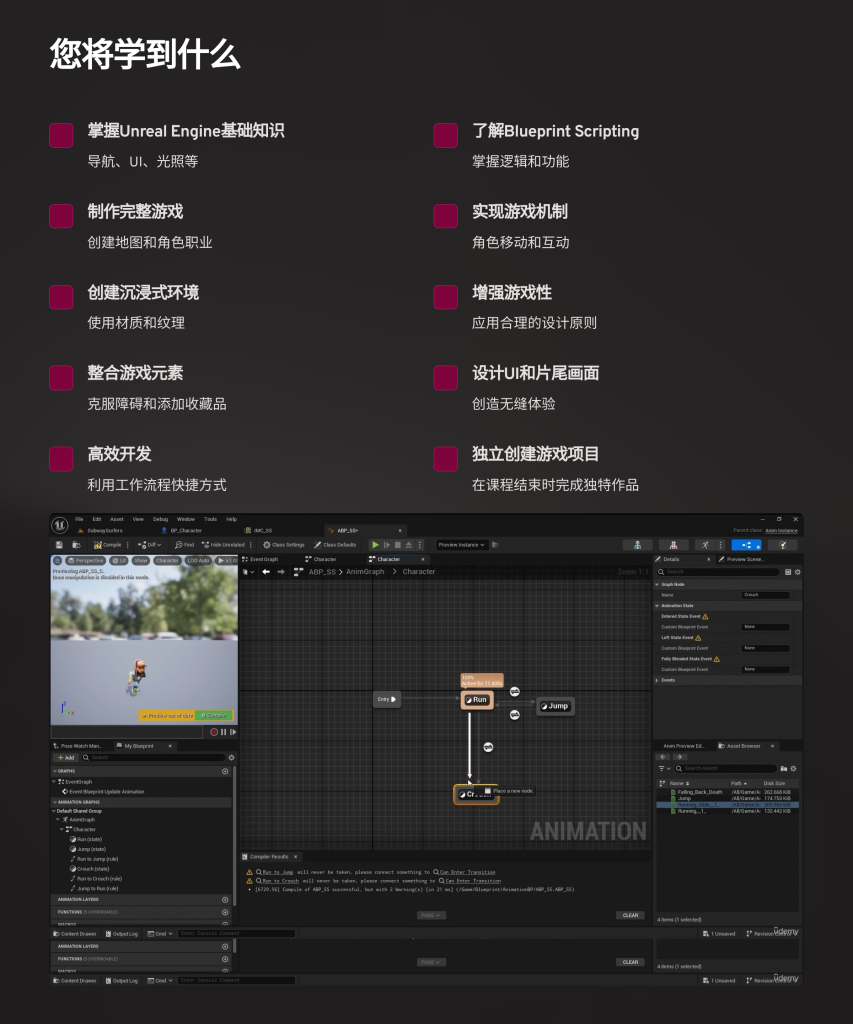Click the graph Forward navigation arrow
Screen dimensions: 853x1024
[281, 571]
